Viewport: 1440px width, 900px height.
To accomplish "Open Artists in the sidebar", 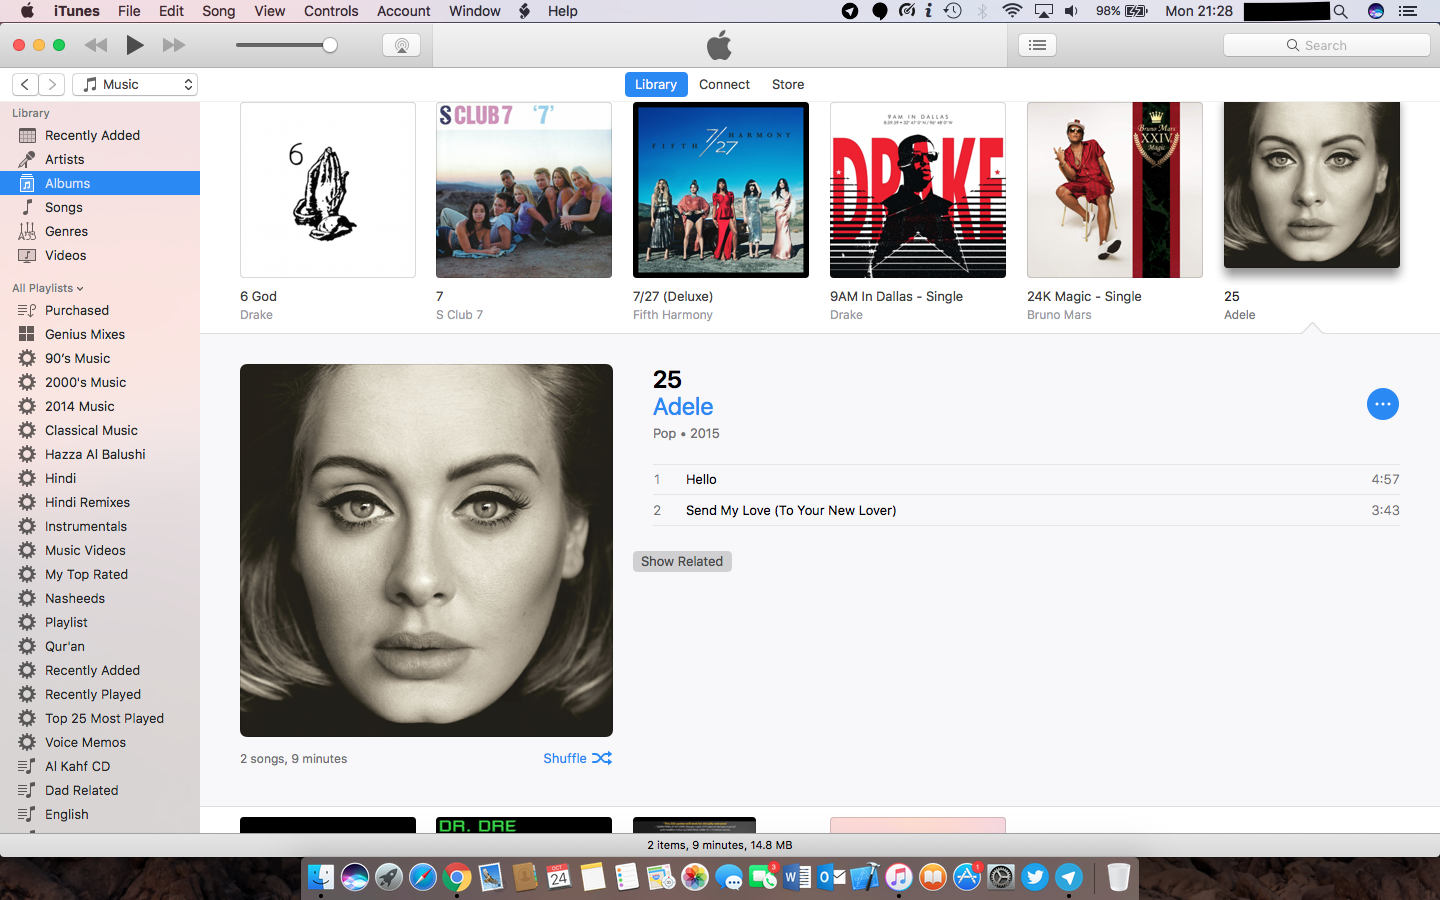I will click(x=100, y=159).
